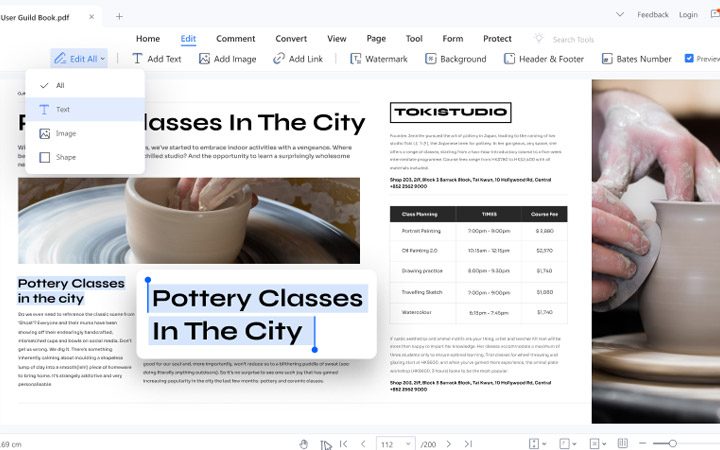Click the TOKISTUDIO logo box
This screenshot has width=720, height=450.
click(x=450, y=112)
